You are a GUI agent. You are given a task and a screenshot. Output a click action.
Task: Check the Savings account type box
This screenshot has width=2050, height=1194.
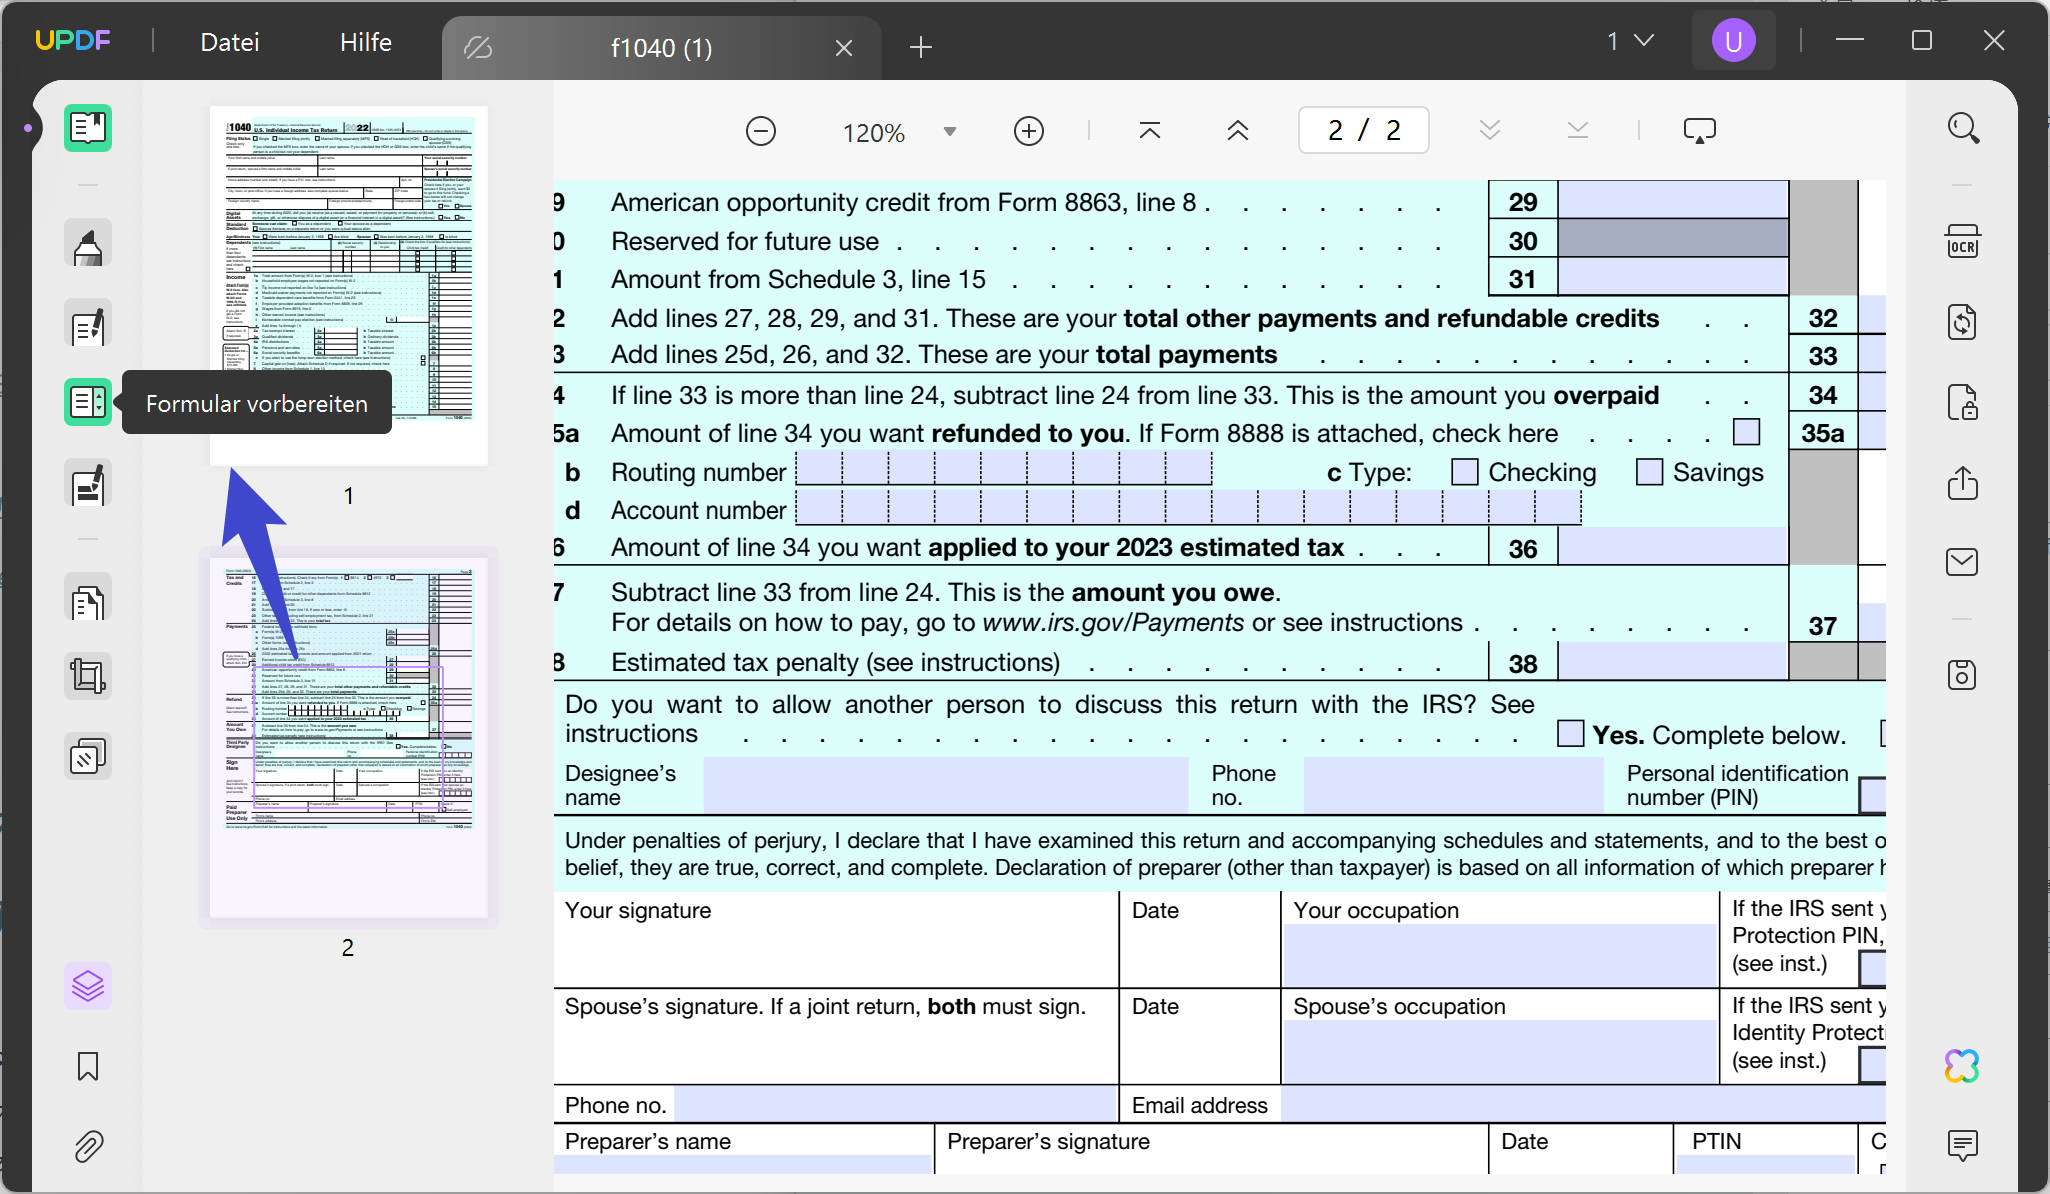tap(1648, 470)
